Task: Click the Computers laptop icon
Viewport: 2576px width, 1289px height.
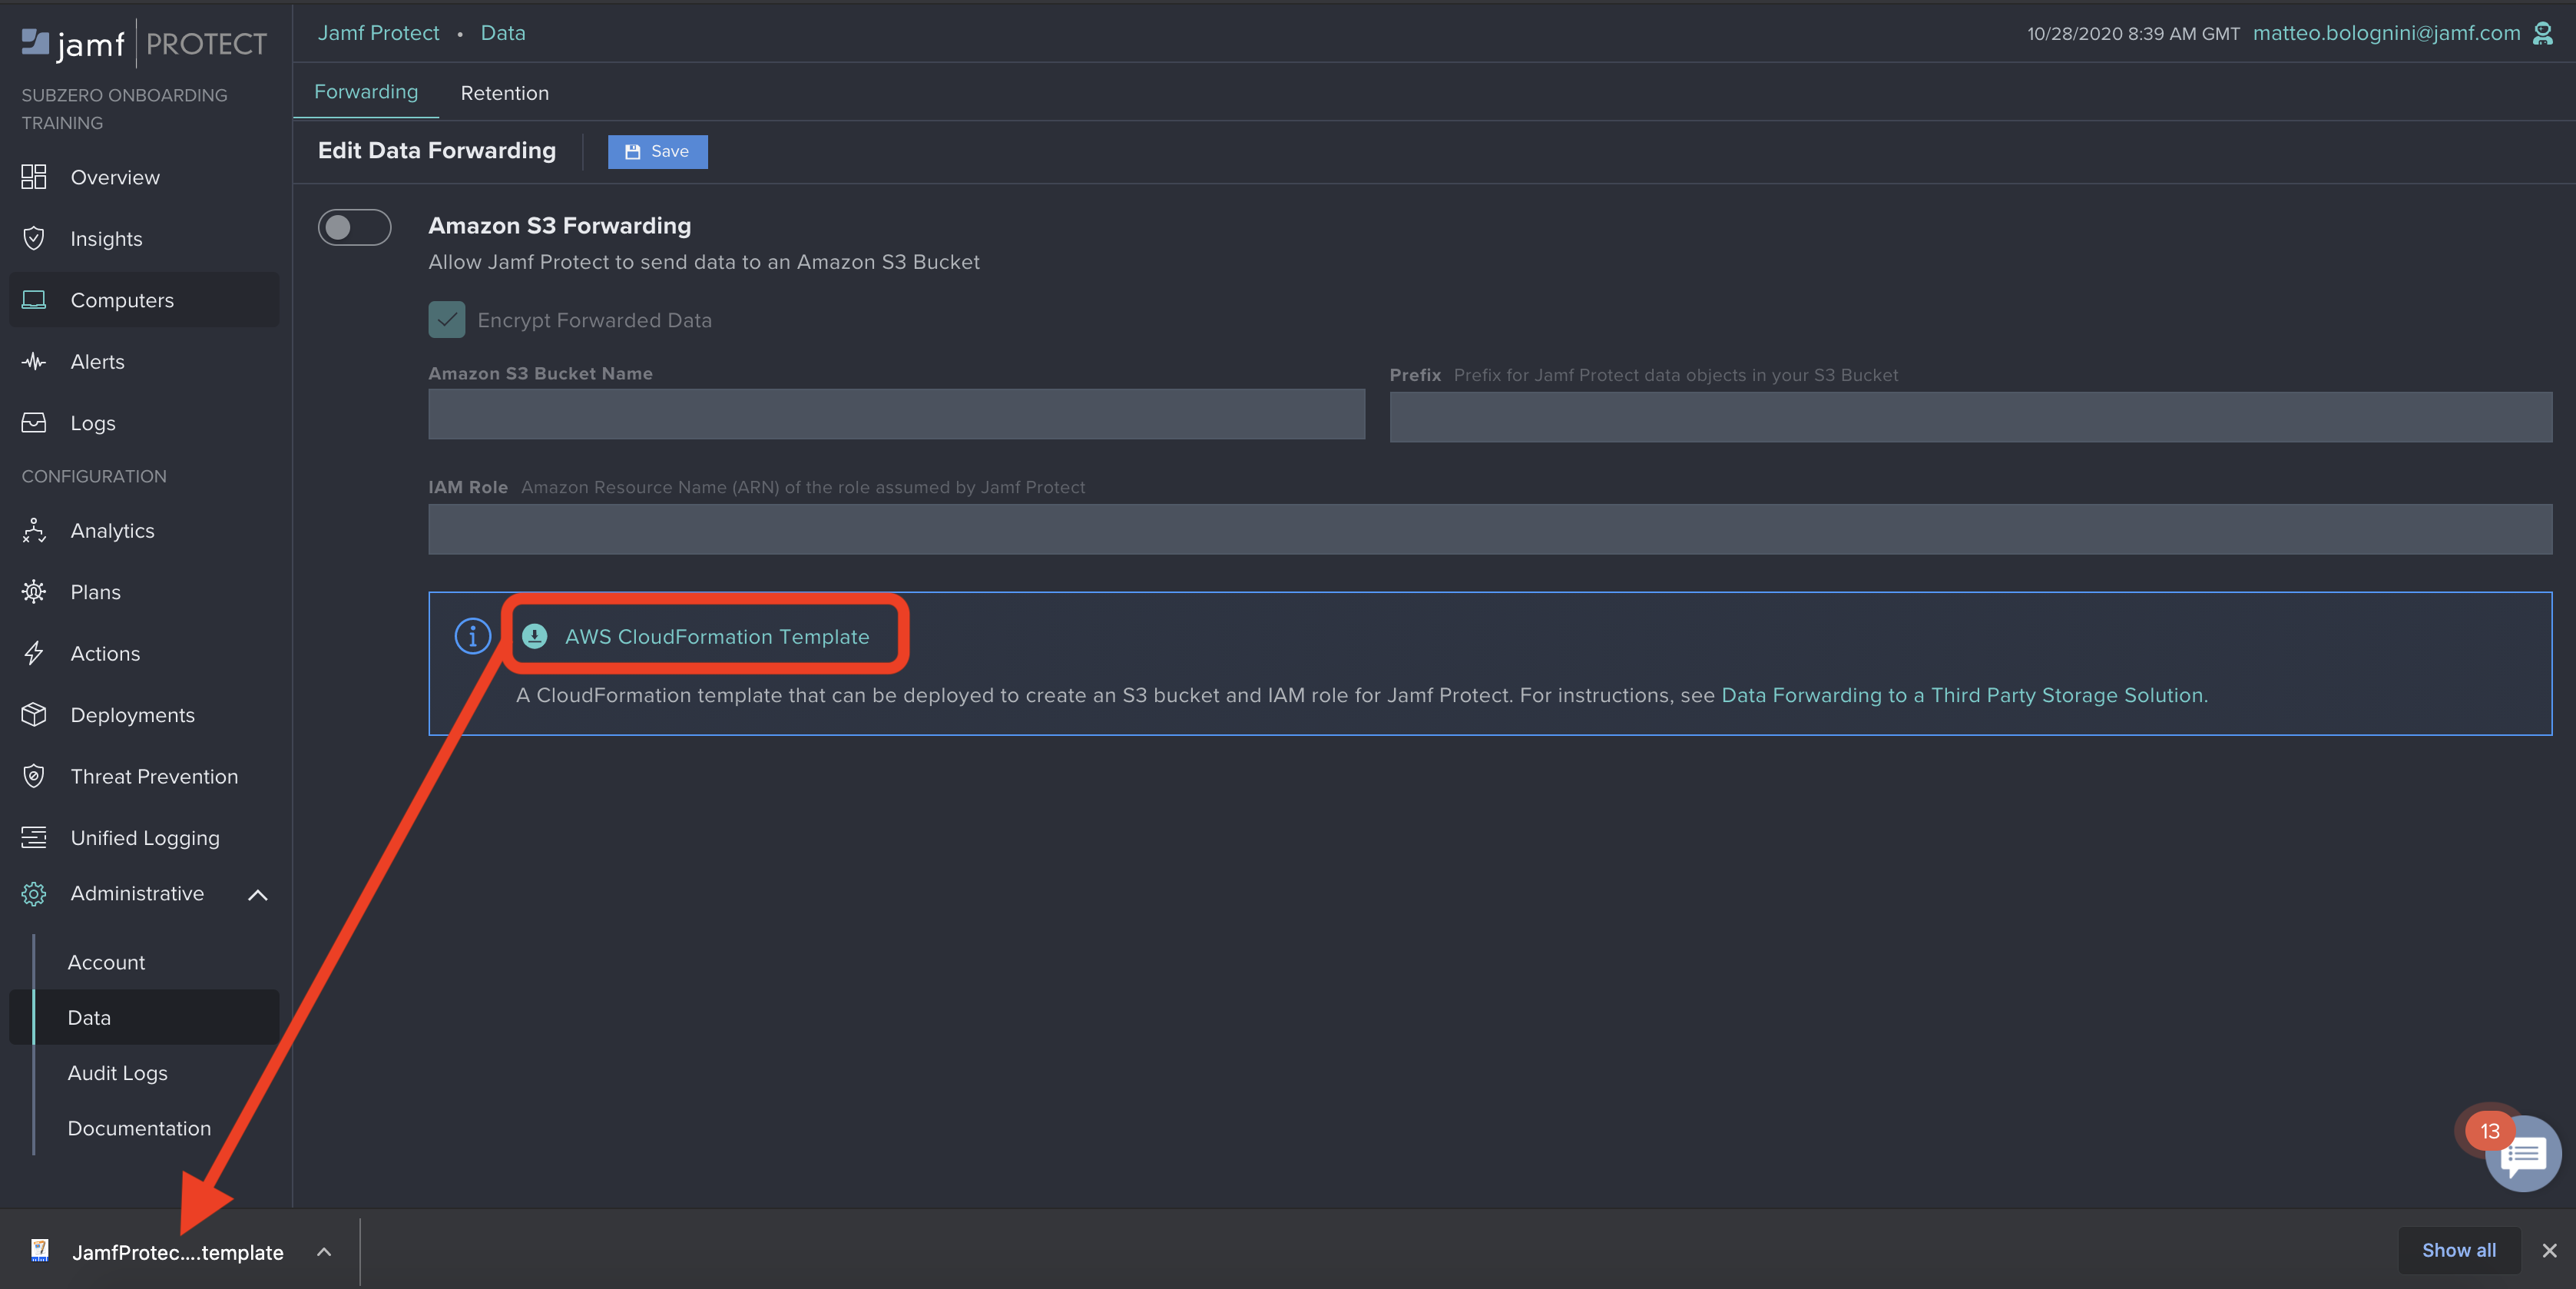Action: tap(34, 300)
